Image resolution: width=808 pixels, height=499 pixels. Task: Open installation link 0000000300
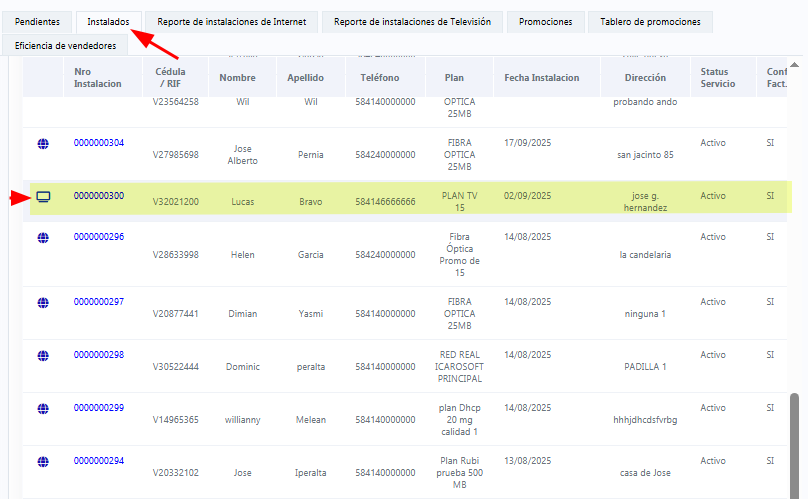point(99,196)
